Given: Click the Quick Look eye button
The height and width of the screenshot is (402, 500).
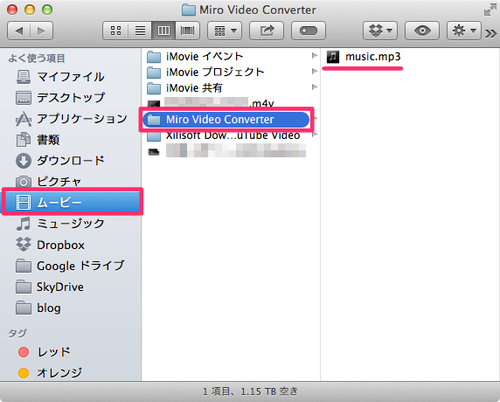Looking at the screenshot, I should pos(422,31).
